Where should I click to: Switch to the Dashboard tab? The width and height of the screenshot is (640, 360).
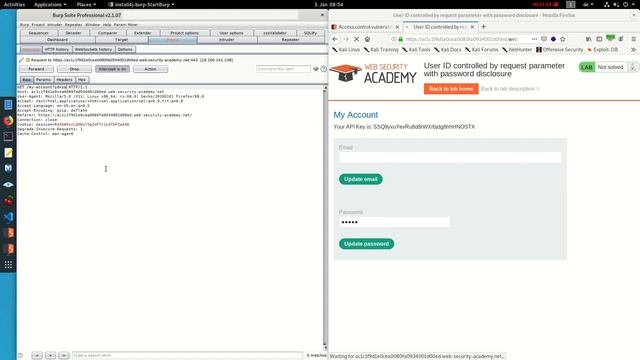[57, 40]
